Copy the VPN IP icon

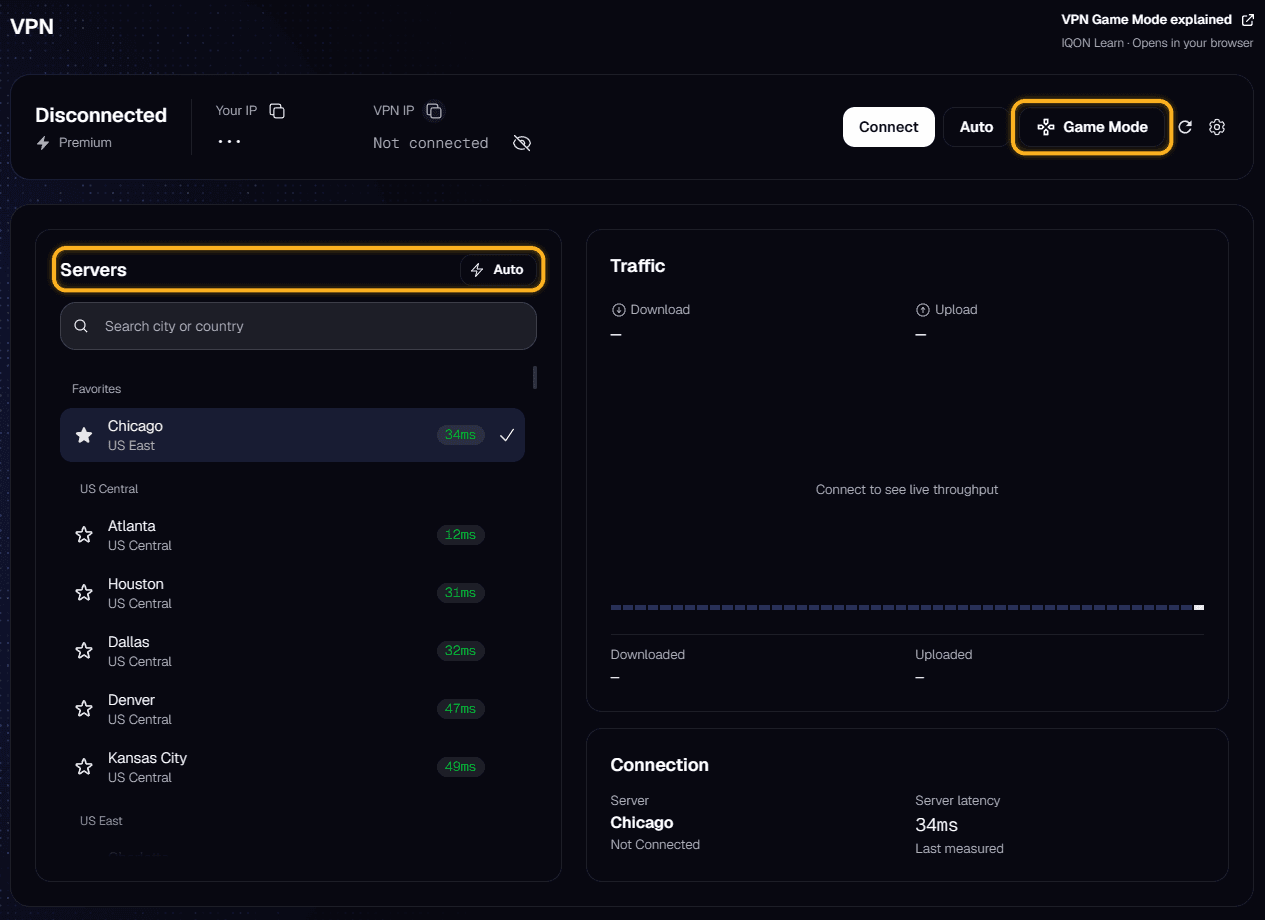pyautogui.click(x=433, y=110)
